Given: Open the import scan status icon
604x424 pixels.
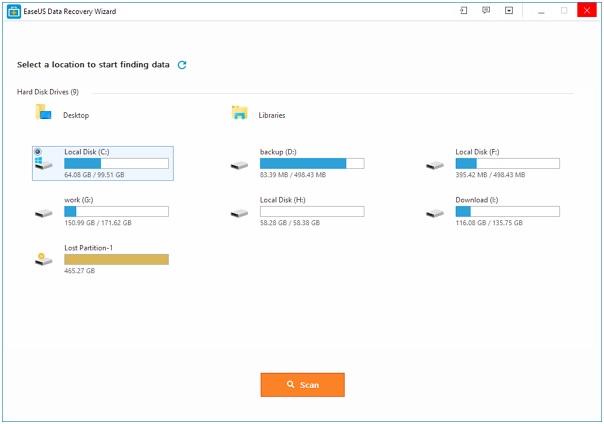Looking at the screenshot, I should click(x=463, y=11).
